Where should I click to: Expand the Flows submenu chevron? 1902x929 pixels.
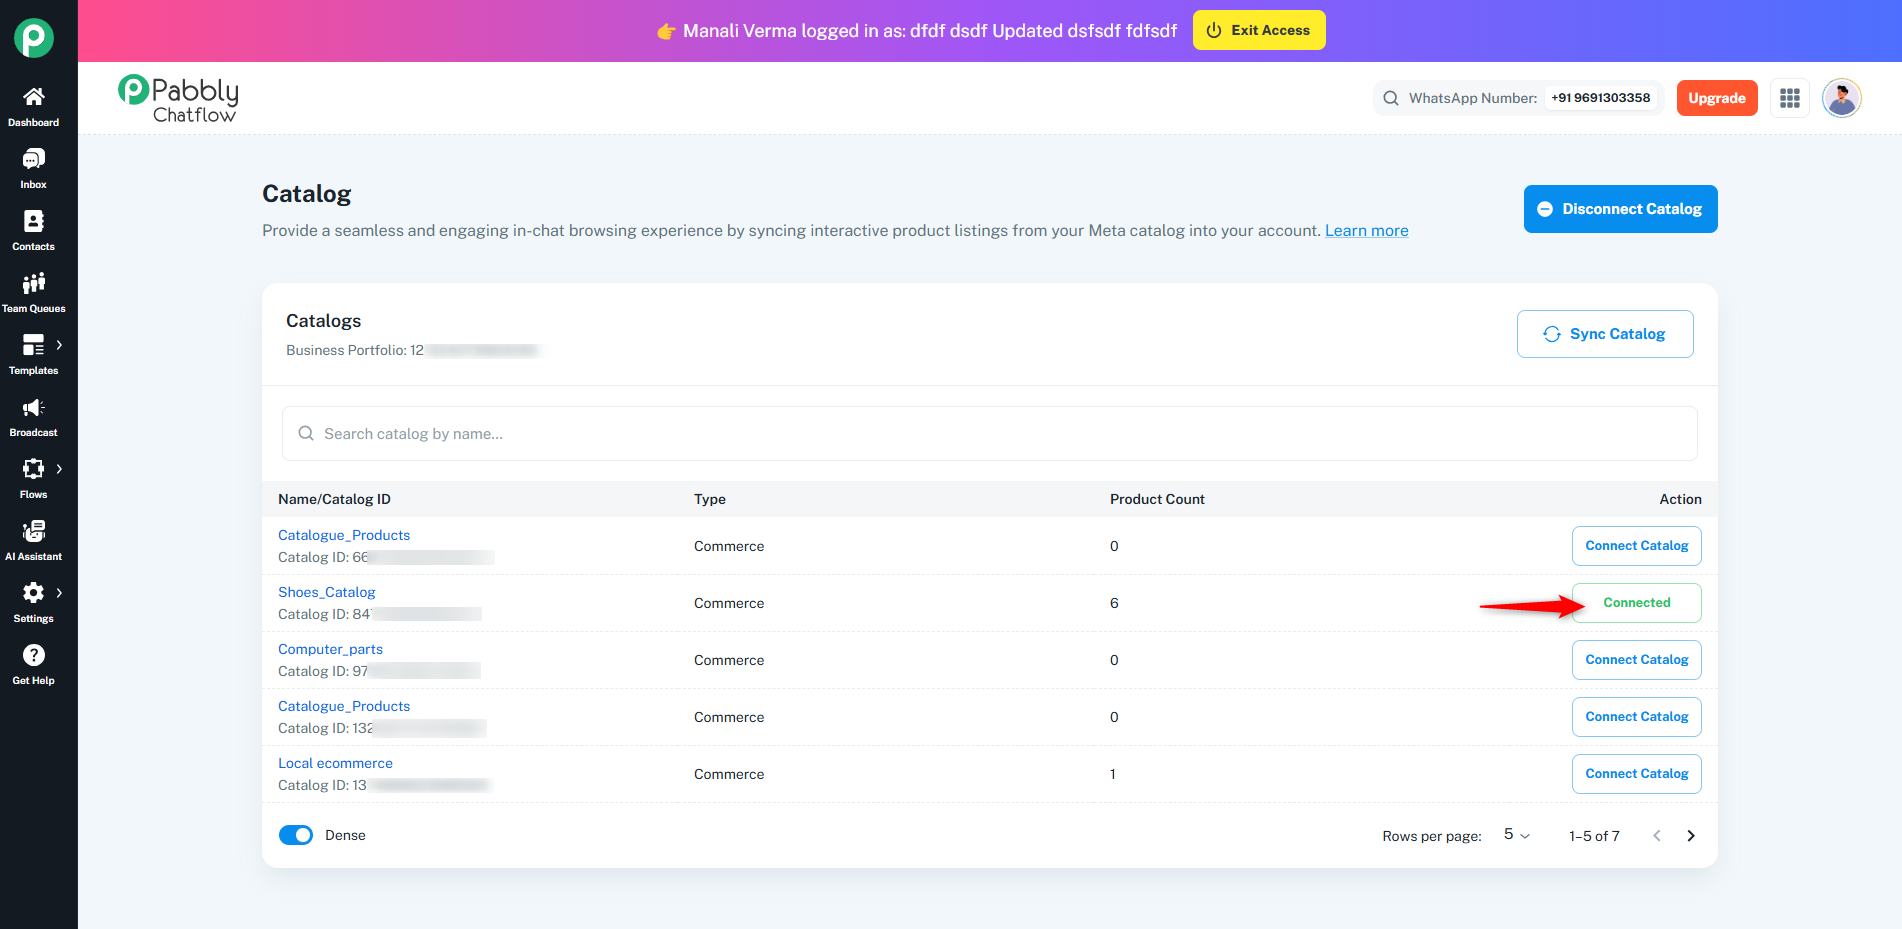click(60, 469)
